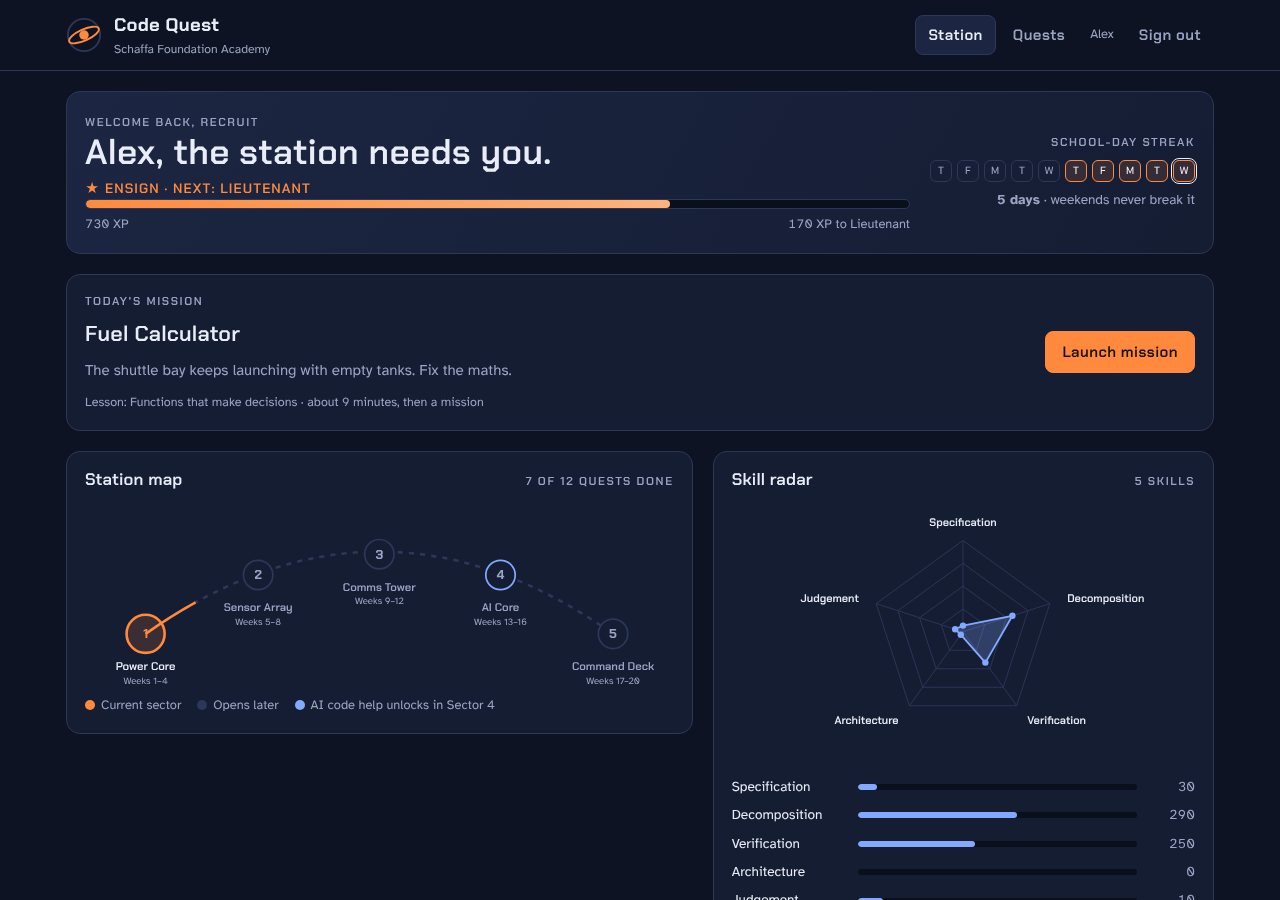Click the Judgement label on radar chart
This screenshot has height=900, width=1280.
[x=830, y=598]
